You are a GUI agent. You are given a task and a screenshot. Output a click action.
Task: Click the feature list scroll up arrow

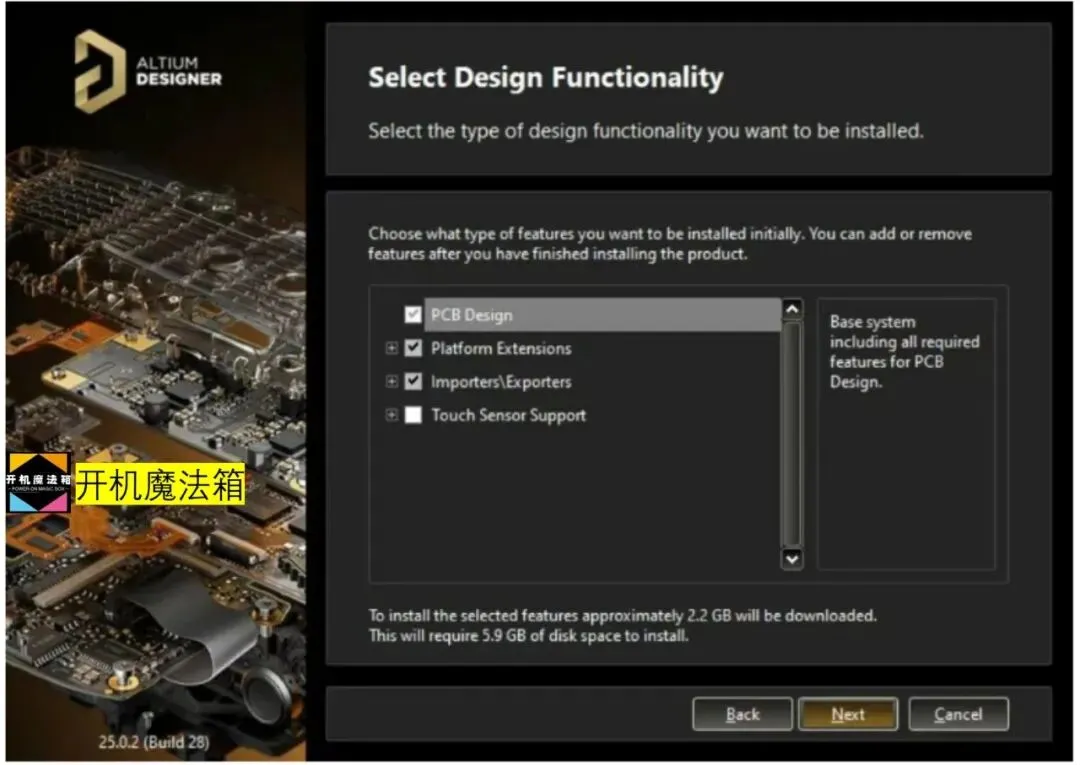(x=792, y=309)
